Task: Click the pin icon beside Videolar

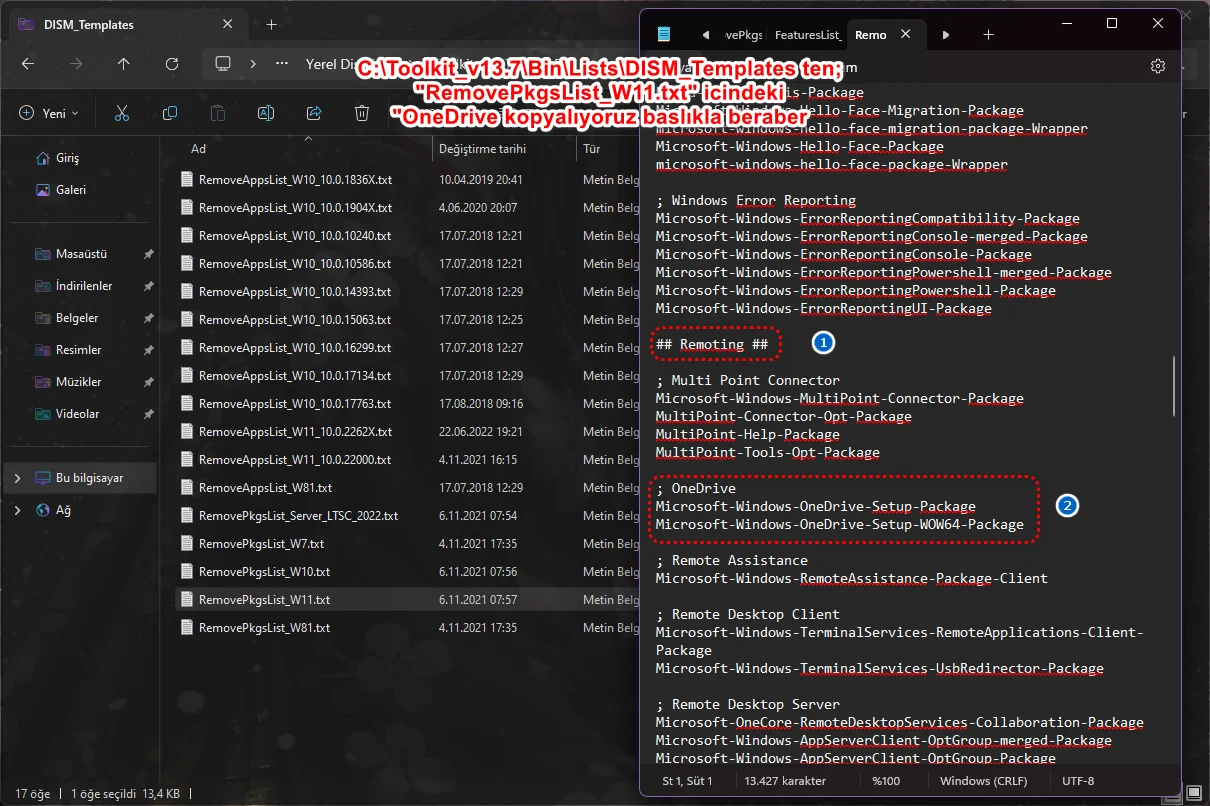Action: 149,414
